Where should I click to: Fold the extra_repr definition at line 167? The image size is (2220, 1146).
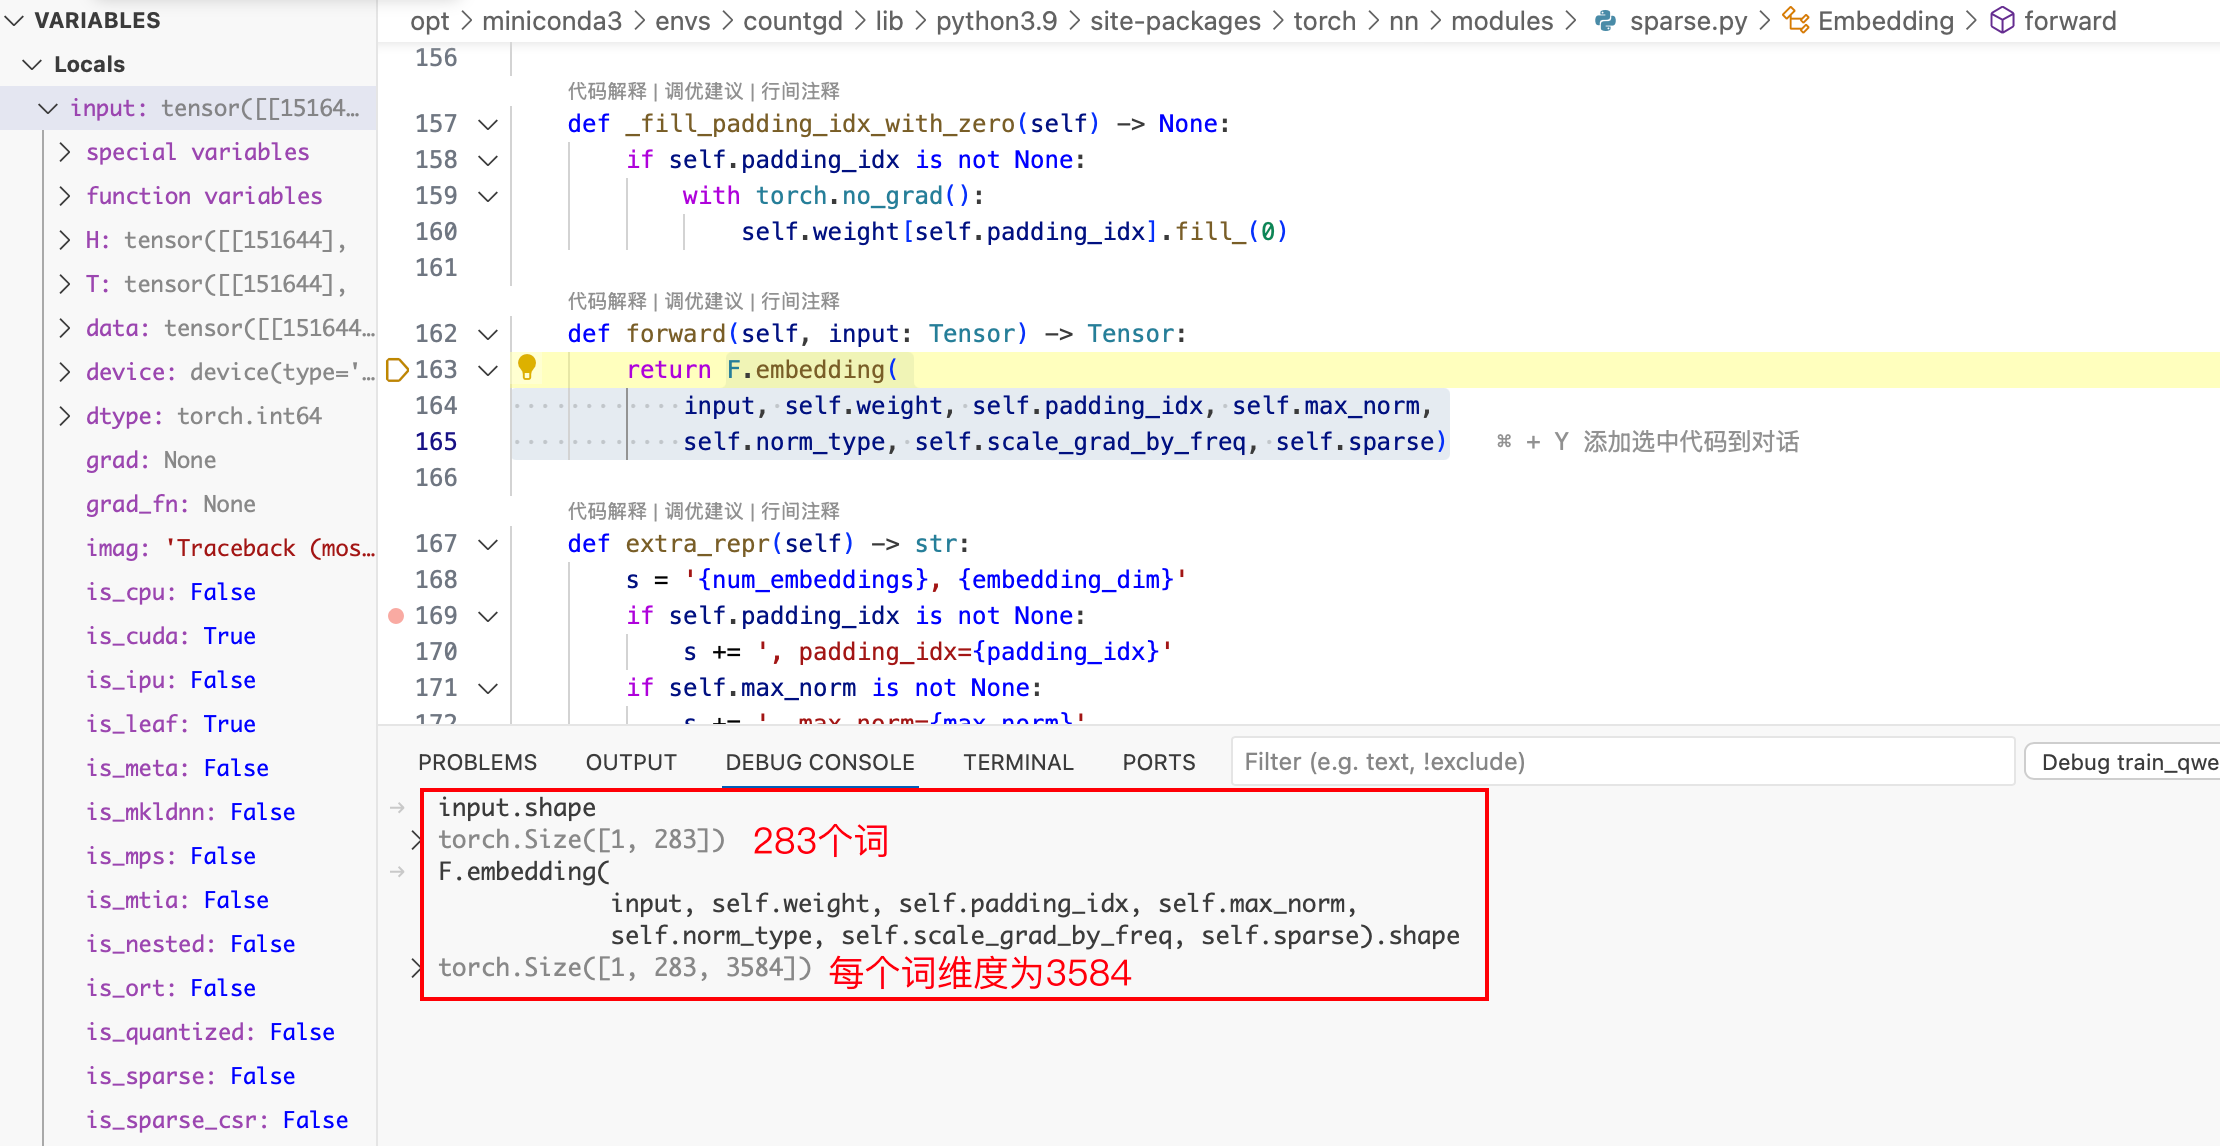click(488, 544)
